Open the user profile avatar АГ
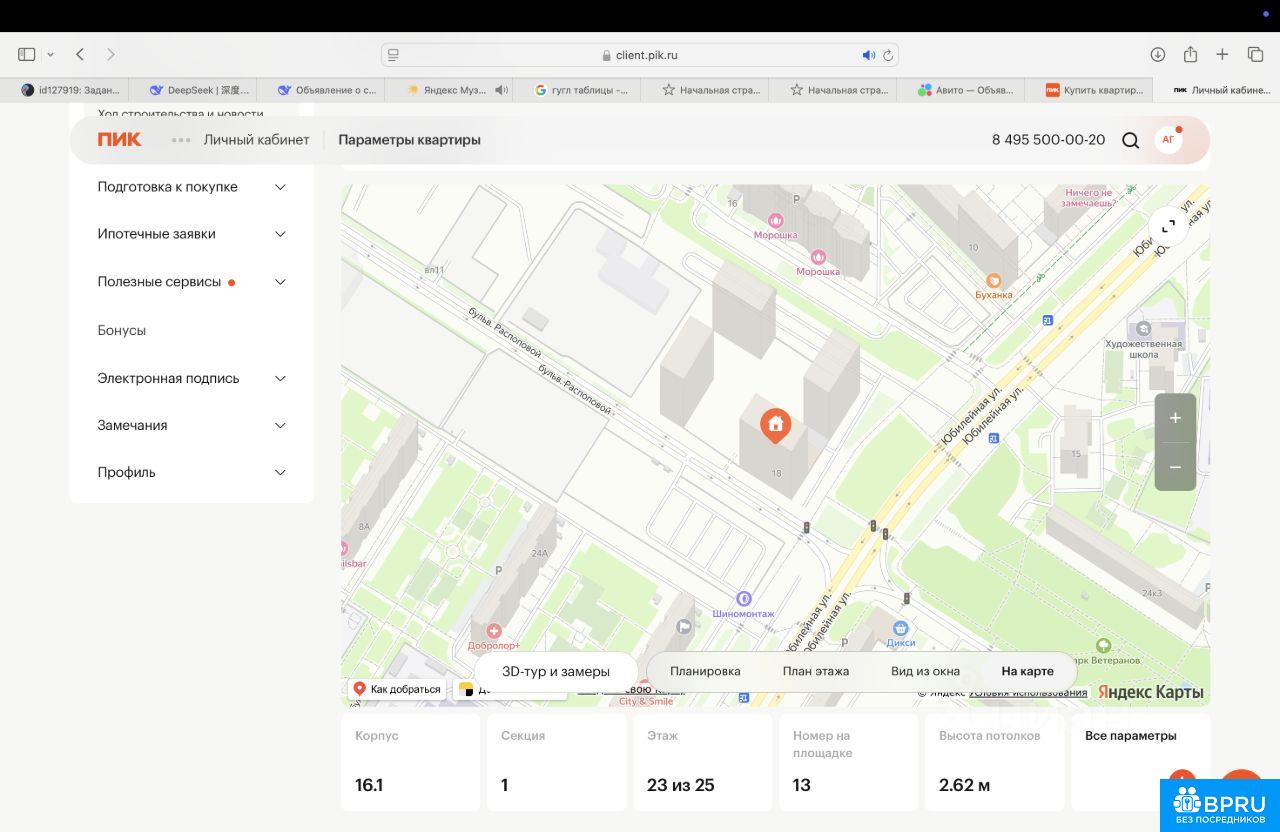Image resolution: width=1280 pixels, height=832 pixels. 1168,140
